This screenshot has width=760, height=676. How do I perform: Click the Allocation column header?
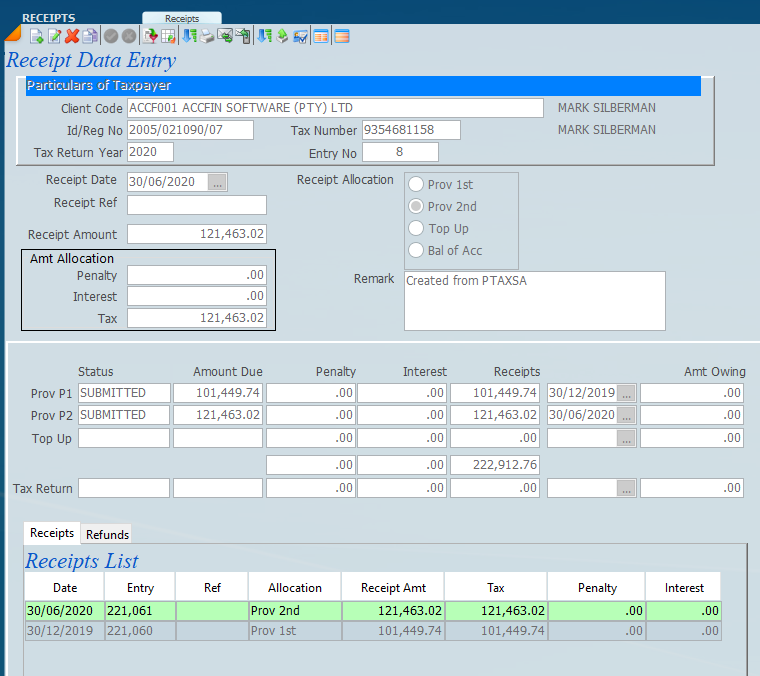(295, 588)
